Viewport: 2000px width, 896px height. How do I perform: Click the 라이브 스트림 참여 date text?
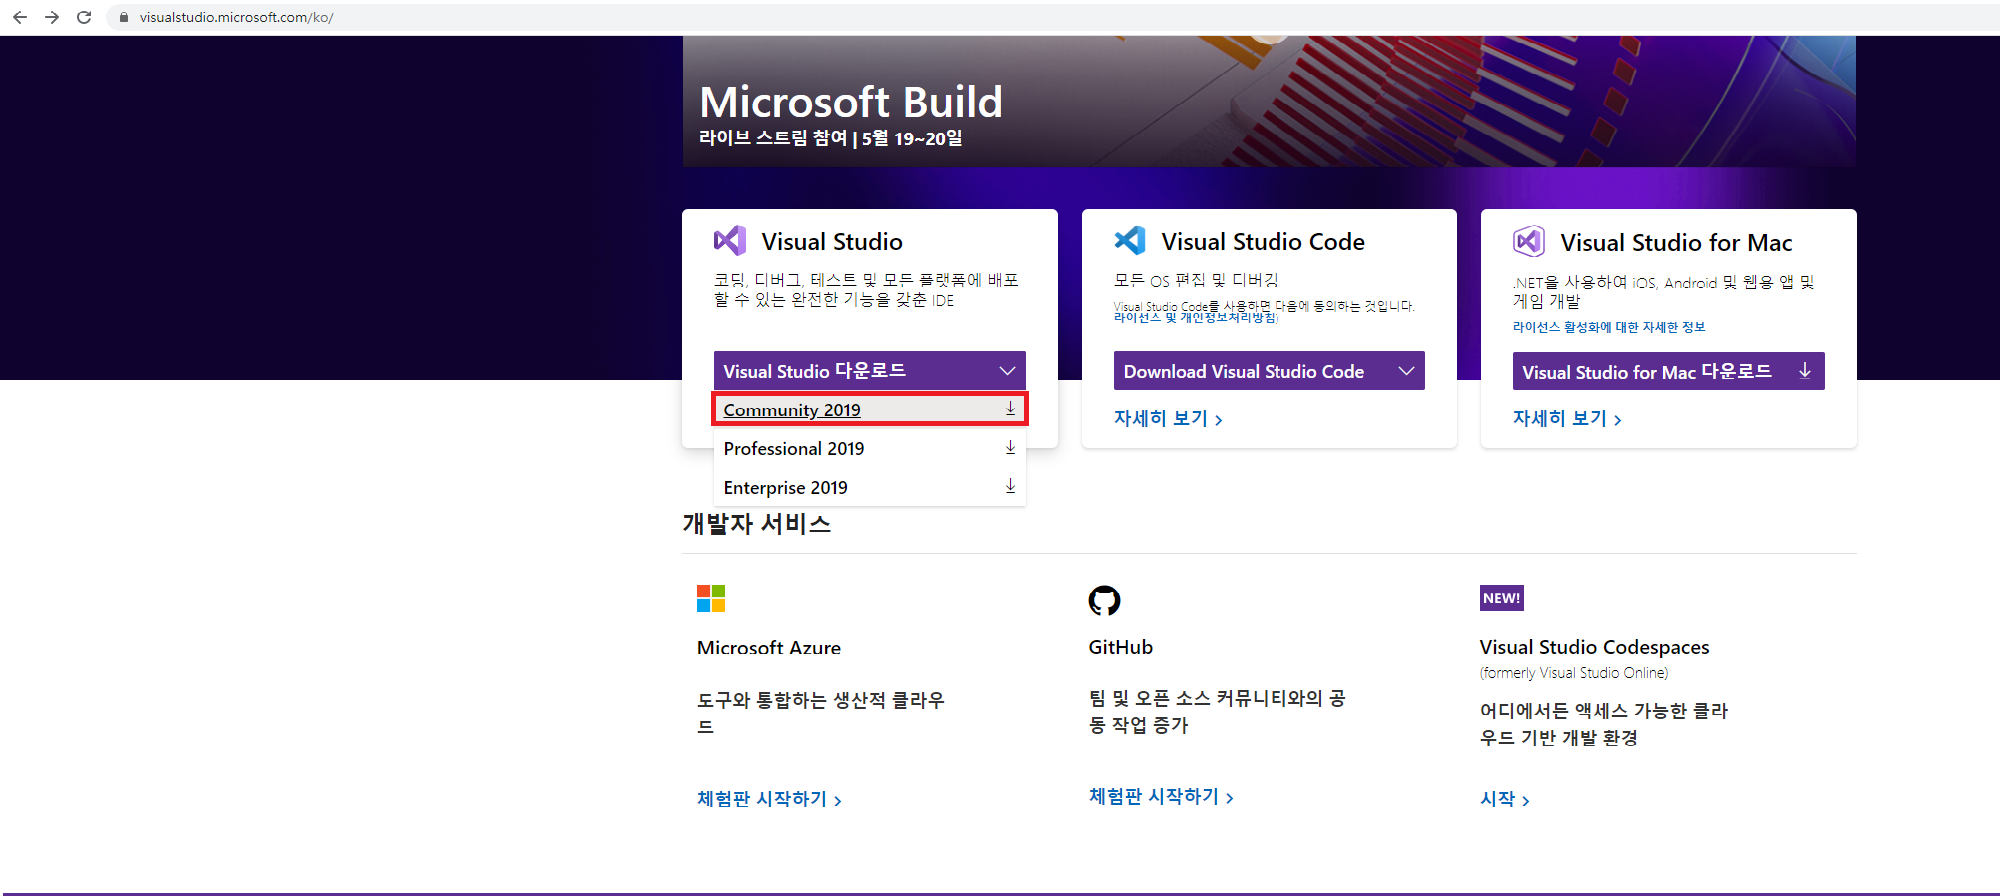[831, 138]
